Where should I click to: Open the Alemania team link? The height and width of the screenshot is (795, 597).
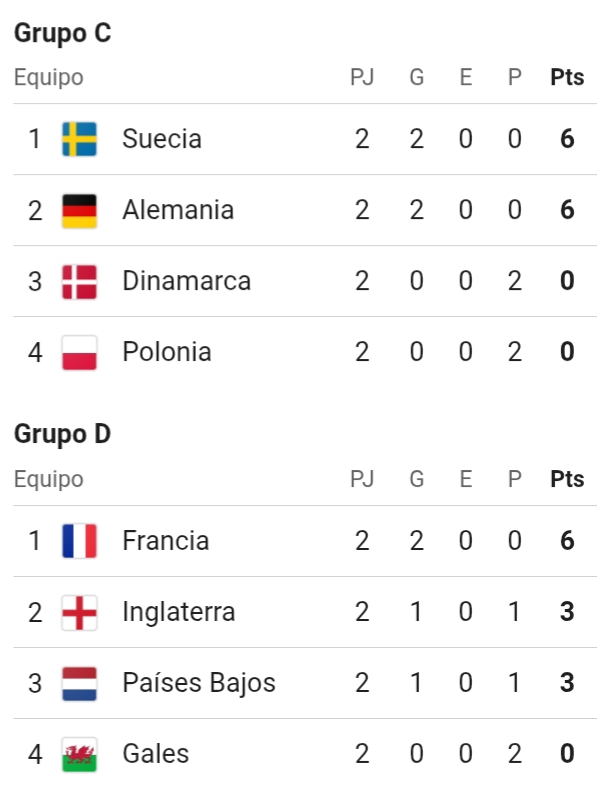[x=178, y=210]
